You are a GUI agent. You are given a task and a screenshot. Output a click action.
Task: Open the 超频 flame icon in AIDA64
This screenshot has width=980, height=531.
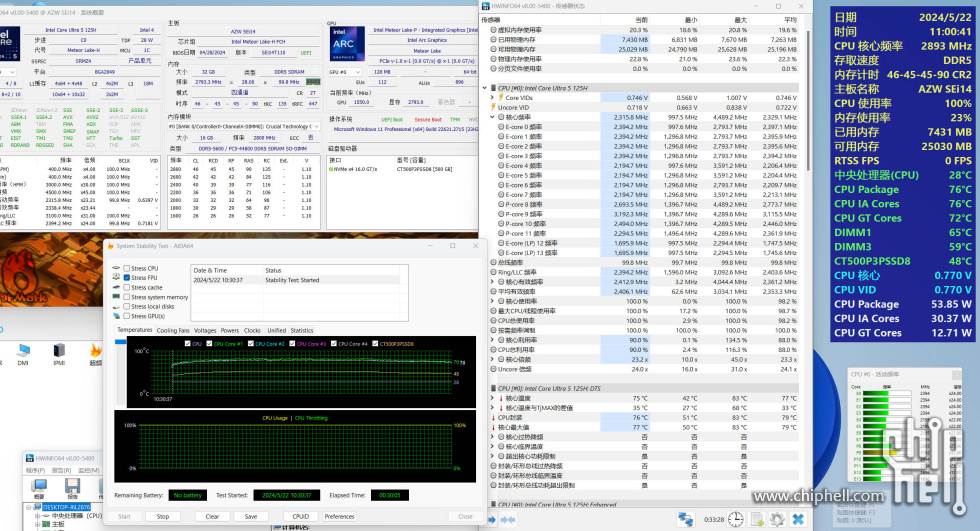pos(96,350)
